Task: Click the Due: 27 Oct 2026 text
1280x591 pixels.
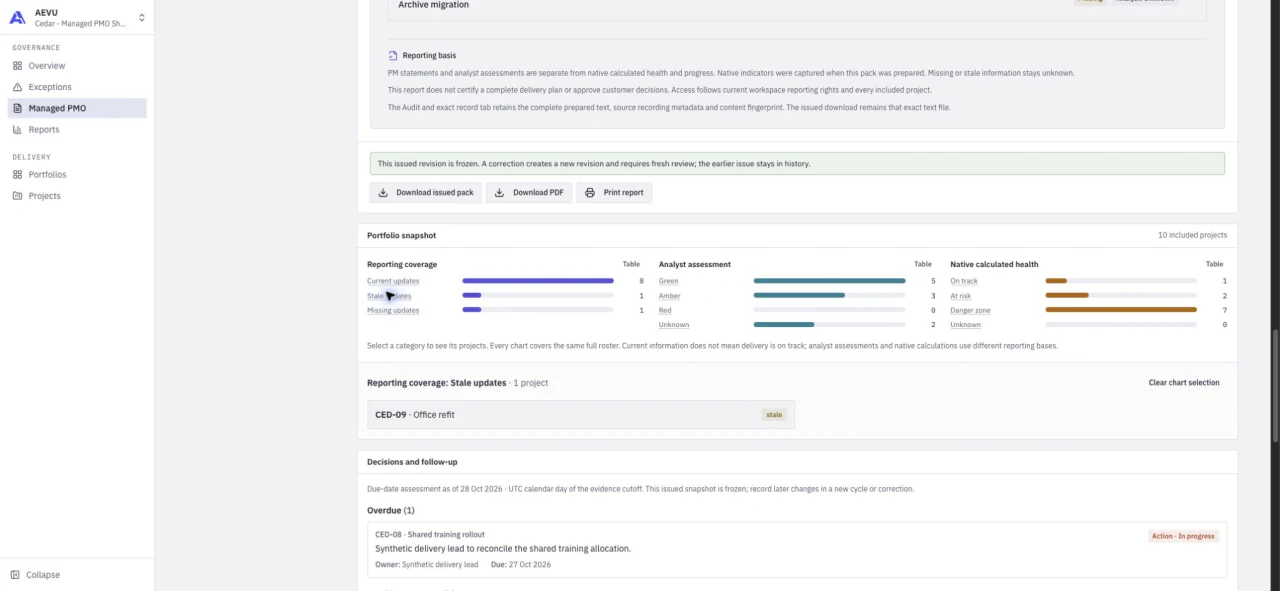Action: coord(521,565)
